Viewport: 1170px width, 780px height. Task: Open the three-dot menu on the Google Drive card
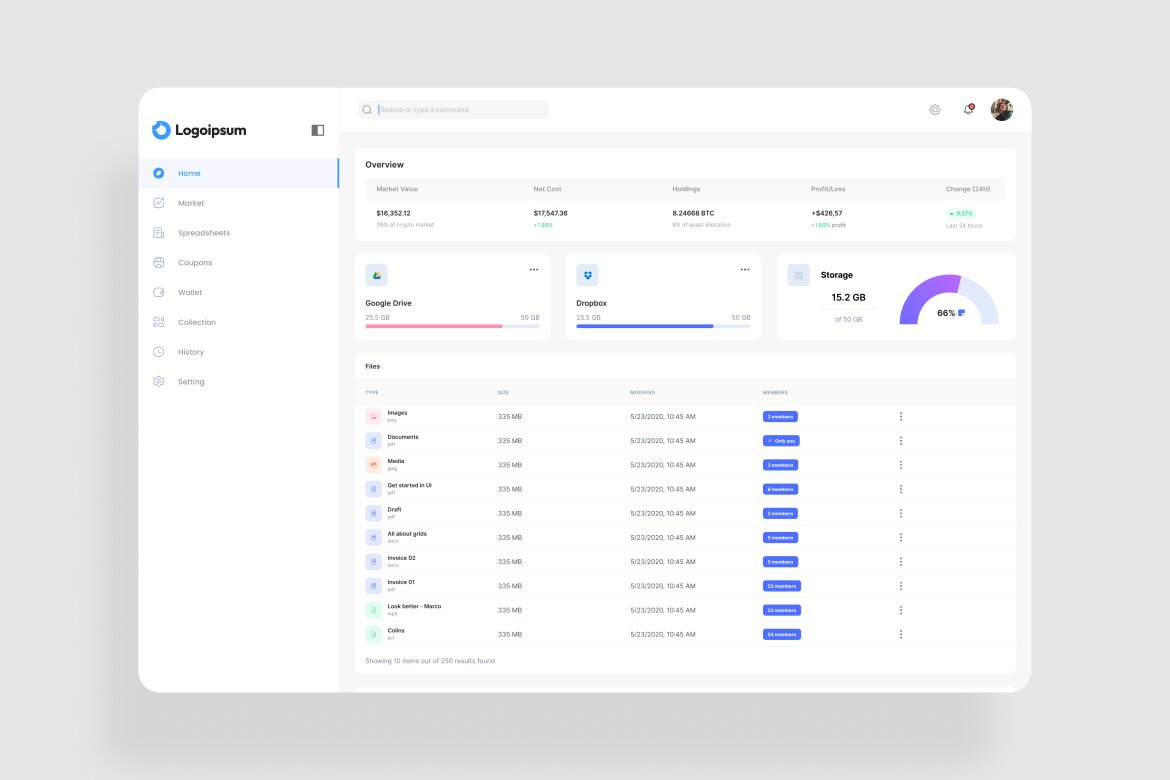(533, 268)
